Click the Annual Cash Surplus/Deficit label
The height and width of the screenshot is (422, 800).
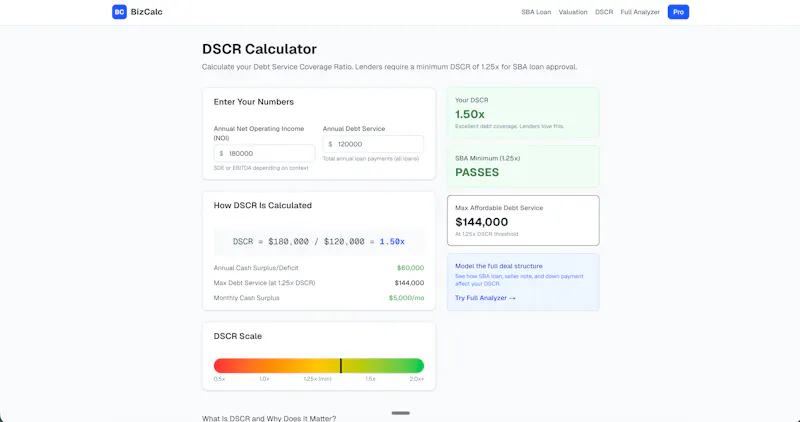256,268
